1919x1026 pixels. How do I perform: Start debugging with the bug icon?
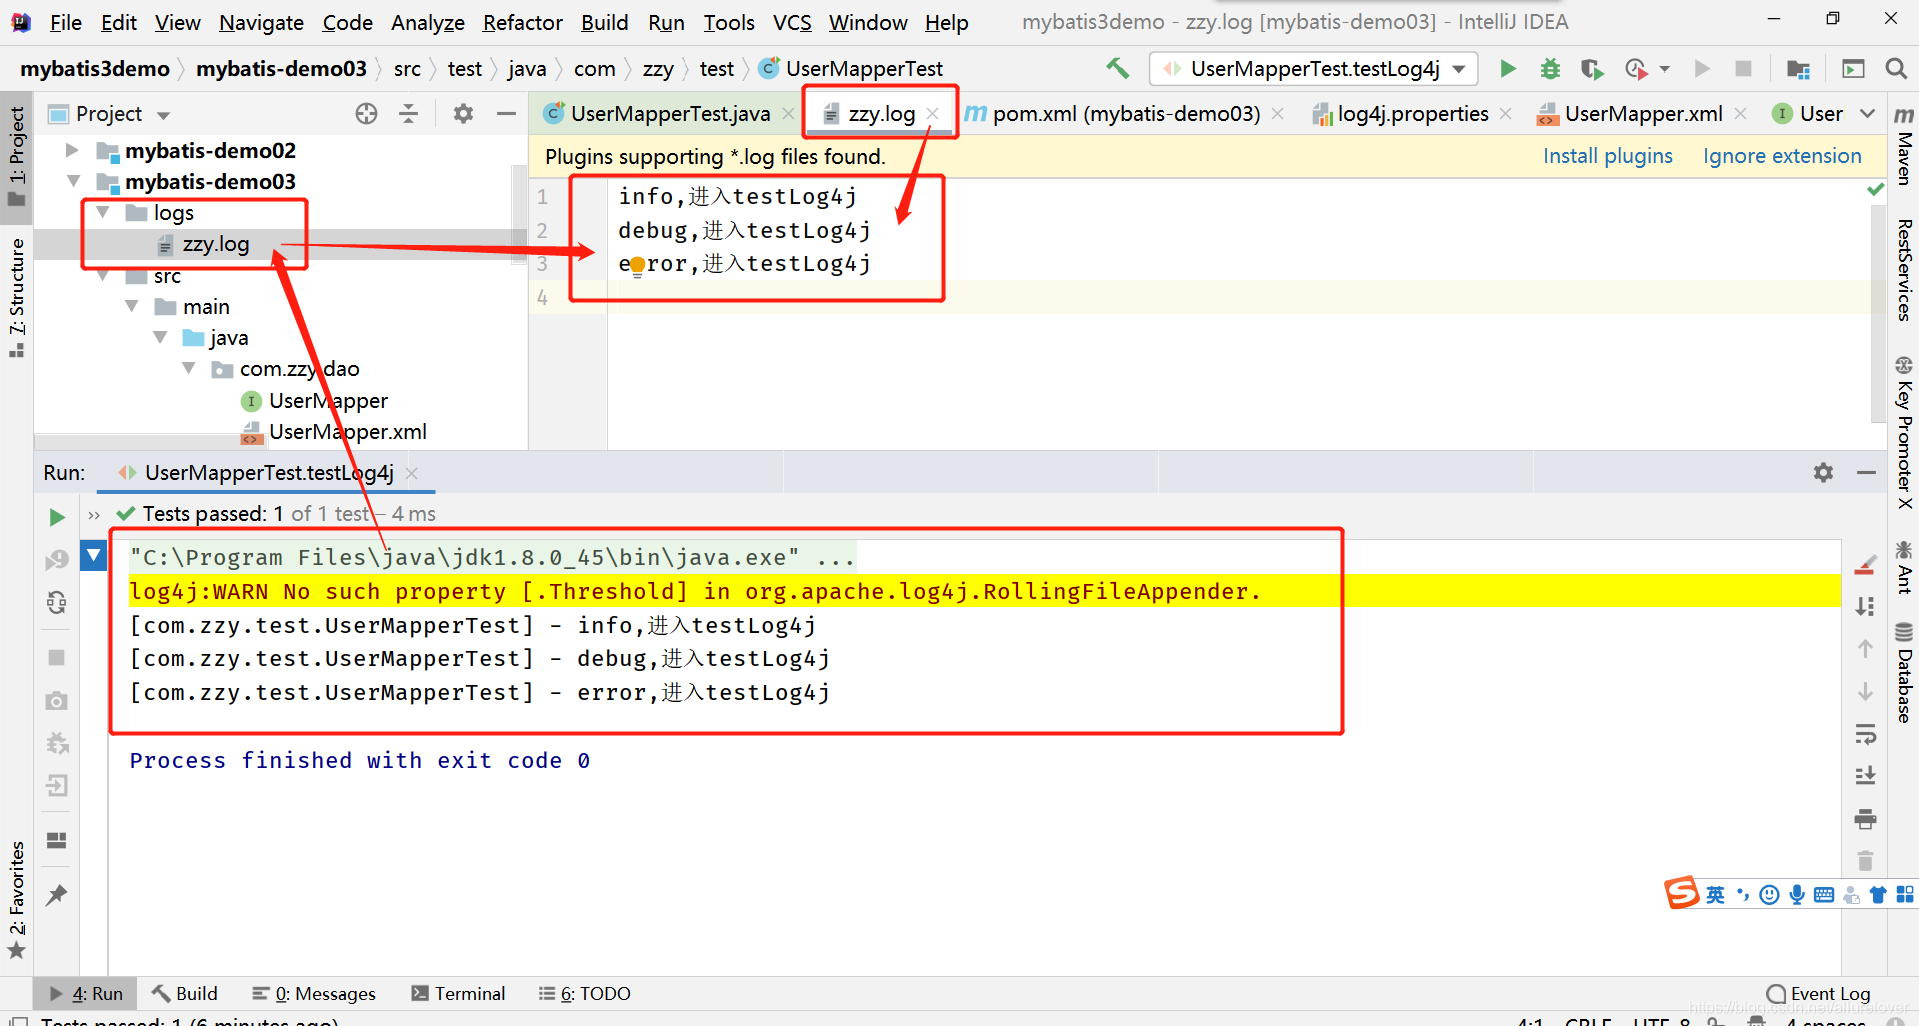[1550, 68]
